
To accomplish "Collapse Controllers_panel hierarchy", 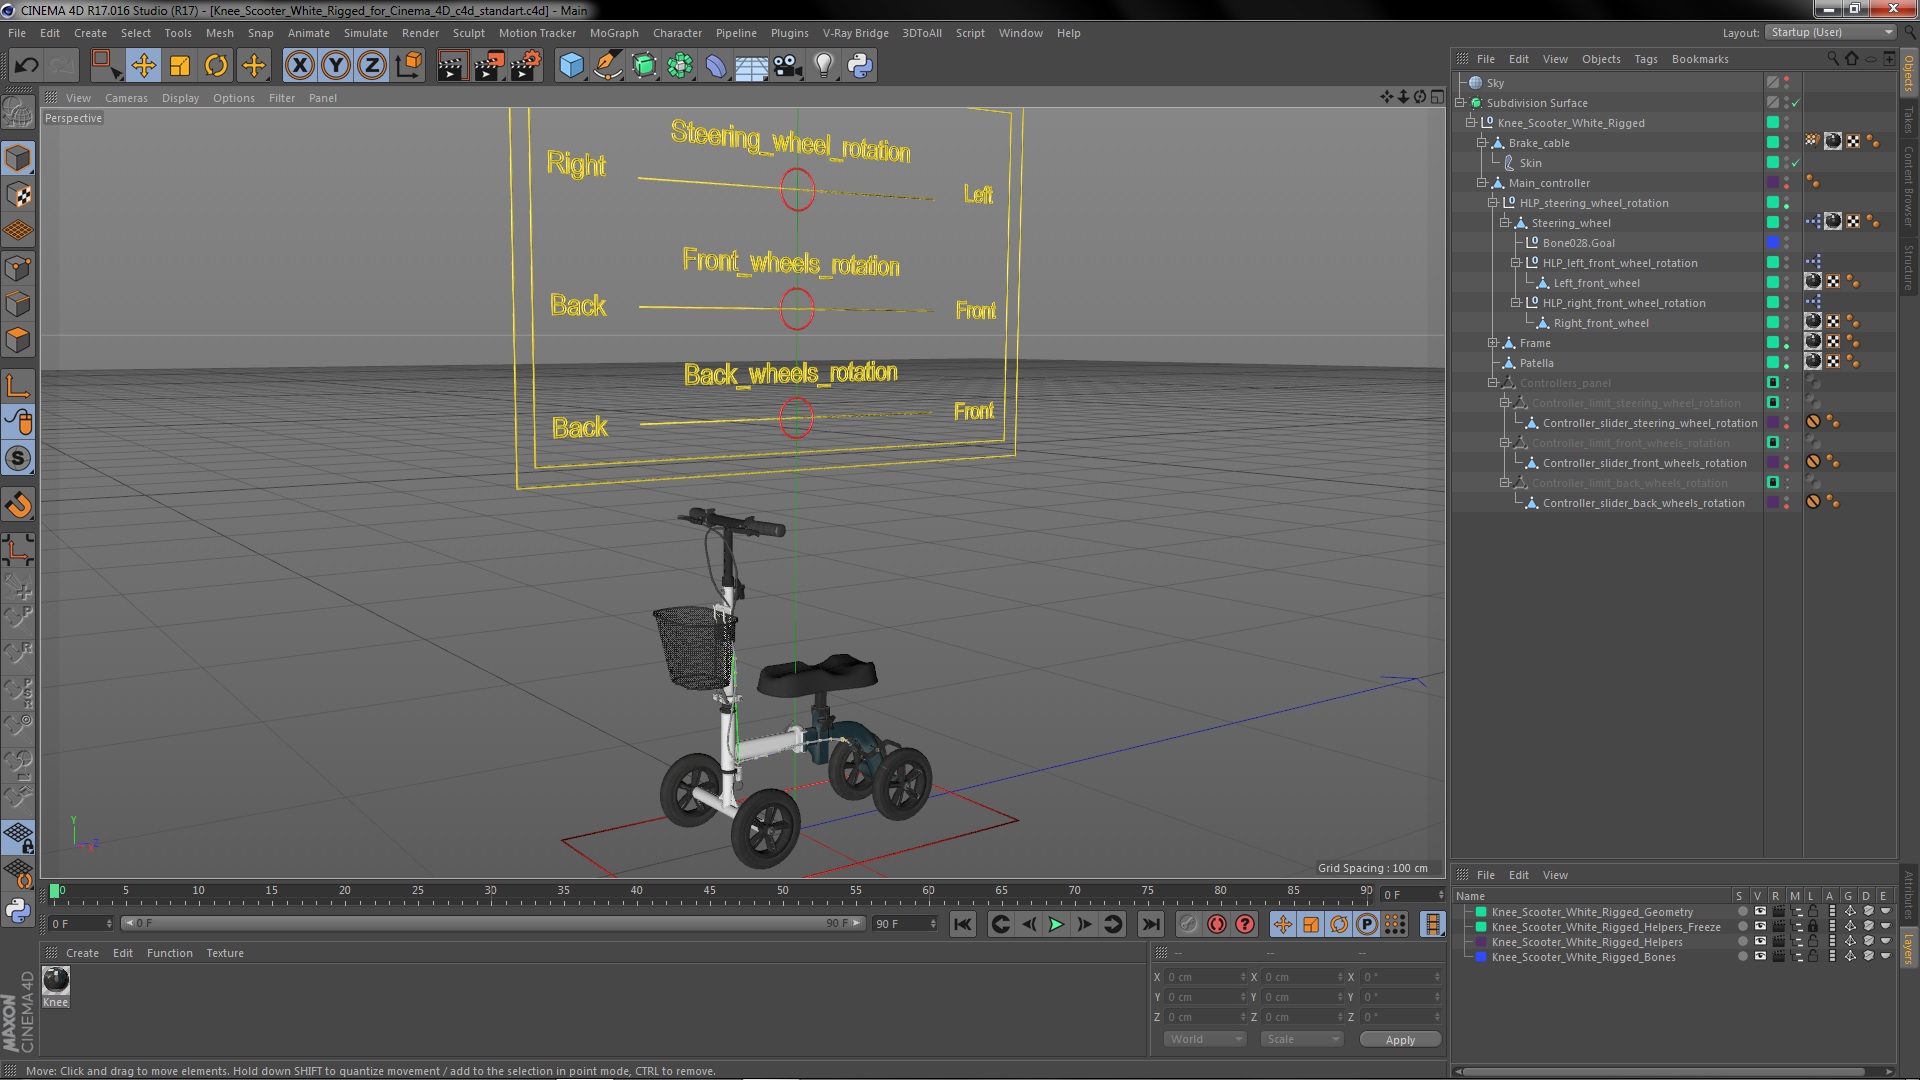I will click(x=1493, y=383).
